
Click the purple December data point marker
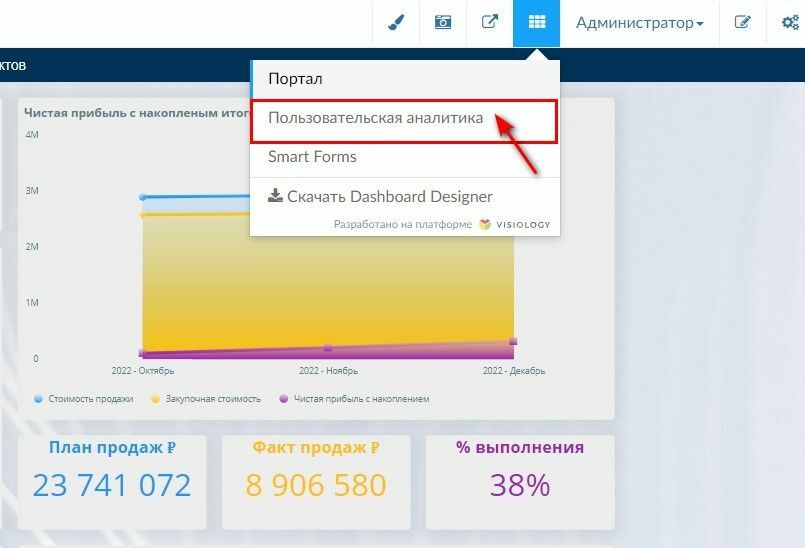[x=513, y=341]
